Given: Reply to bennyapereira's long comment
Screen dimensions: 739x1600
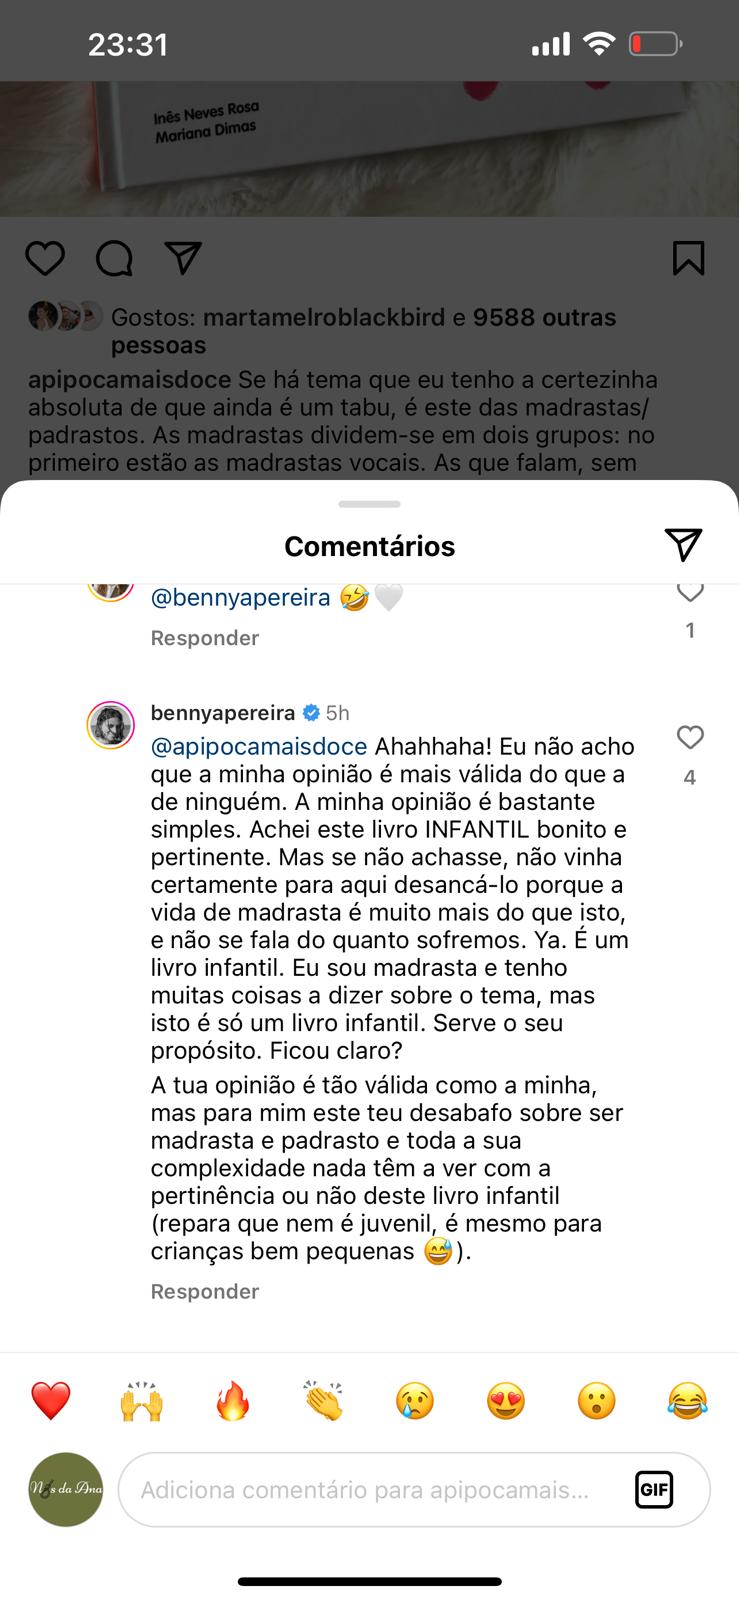Looking at the screenshot, I should pyautogui.click(x=205, y=1291).
